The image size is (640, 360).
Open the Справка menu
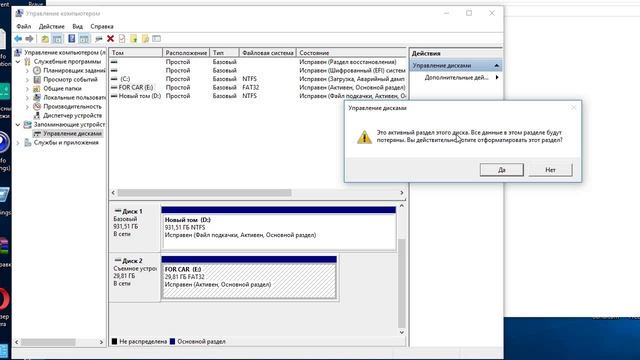click(102, 26)
